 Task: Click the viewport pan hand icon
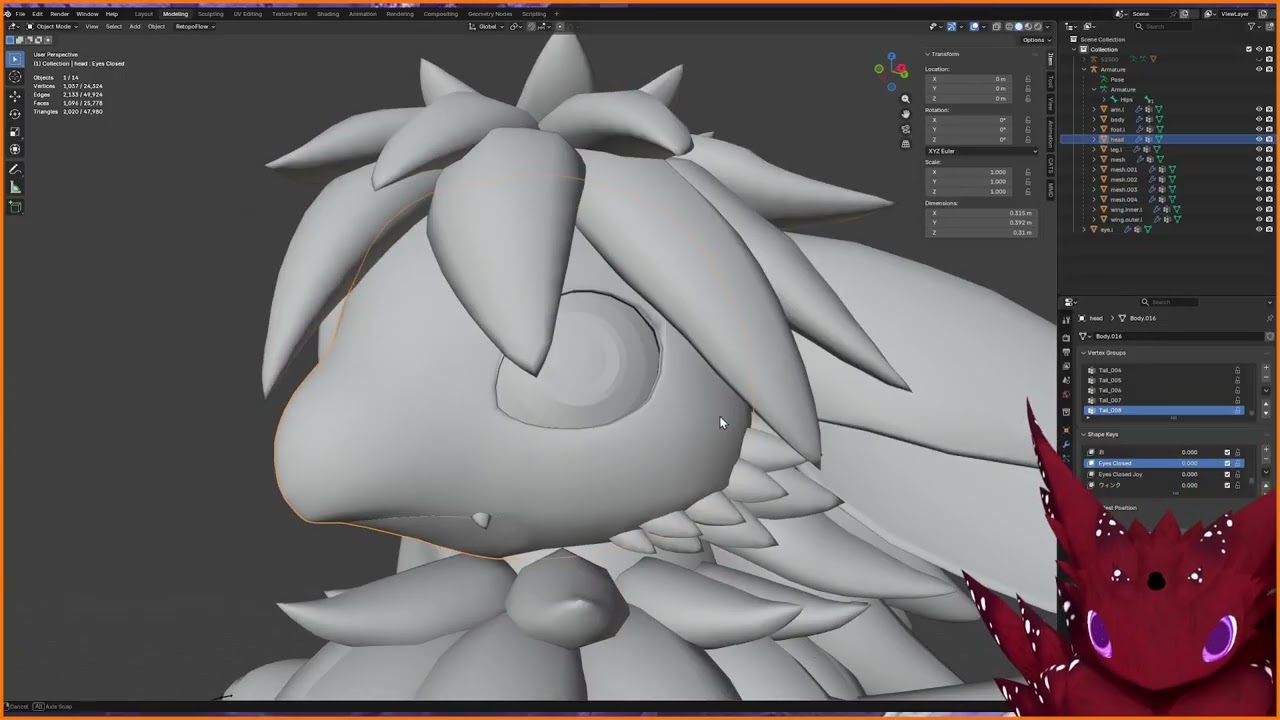(906, 114)
